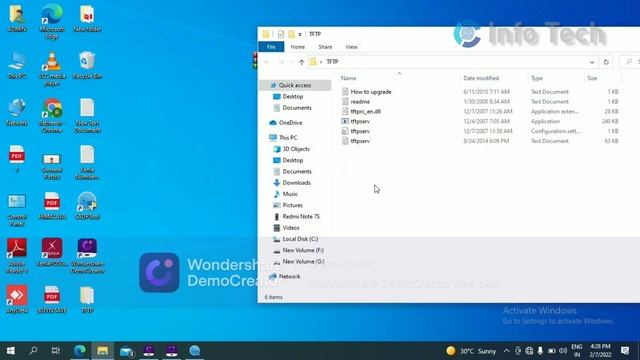Image resolution: width=640 pixels, height=360 pixels.
Task: Open Home tab in Explorer ribbon
Action: point(298,47)
